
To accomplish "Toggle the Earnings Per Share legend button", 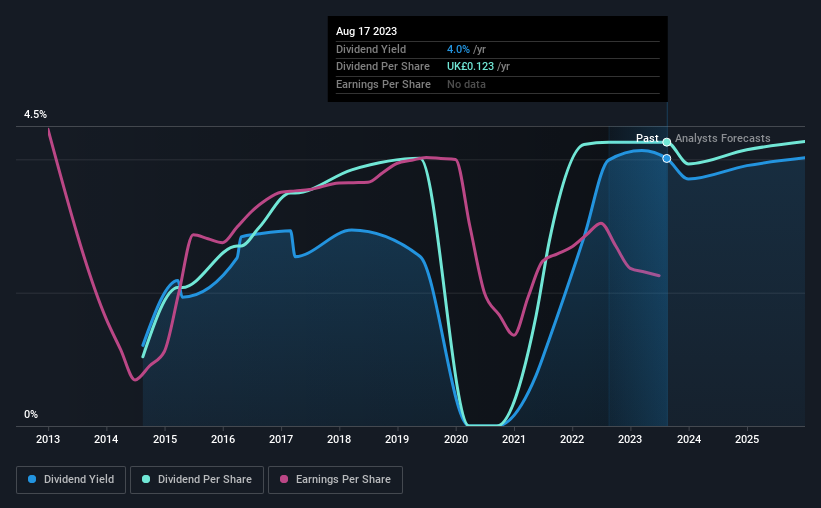I will pyautogui.click(x=335, y=480).
